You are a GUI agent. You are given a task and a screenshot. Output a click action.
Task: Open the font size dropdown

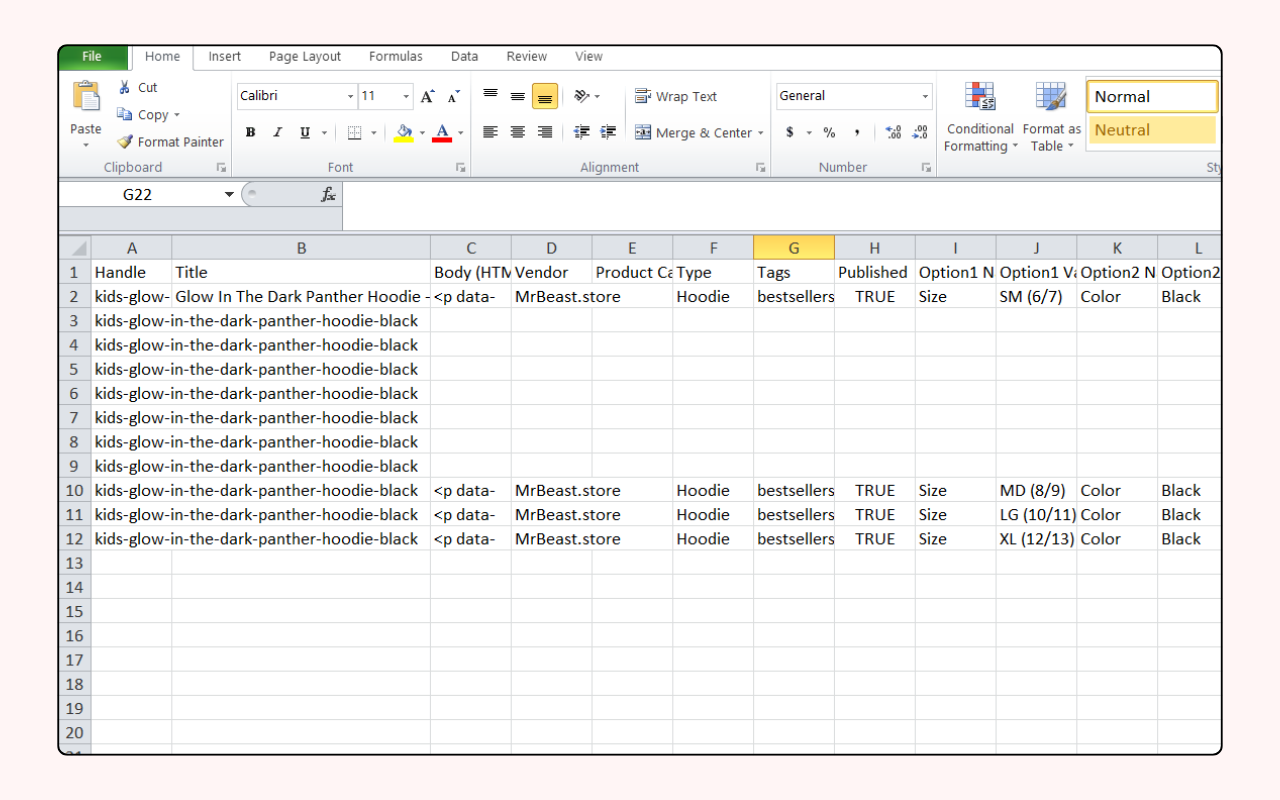406,96
